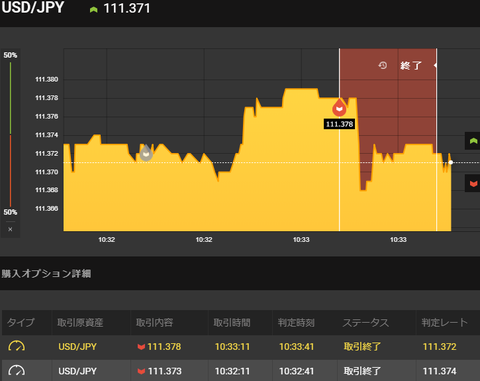
Task: Click the 購入オプション詳細 section heading
Action: tap(46, 274)
